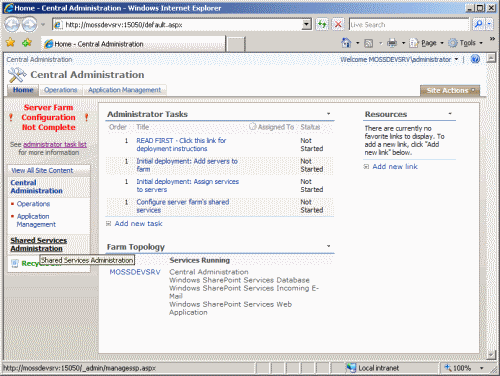
Task: Open the Tools gear menu
Action: coord(466,43)
